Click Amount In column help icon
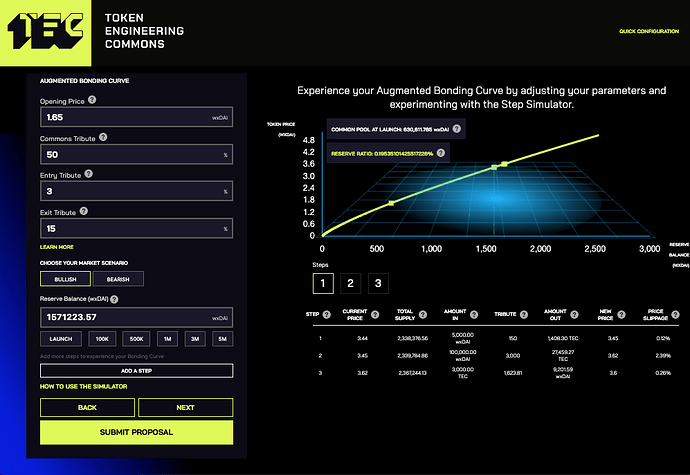The image size is (690, 475). (x=474, y=315)
